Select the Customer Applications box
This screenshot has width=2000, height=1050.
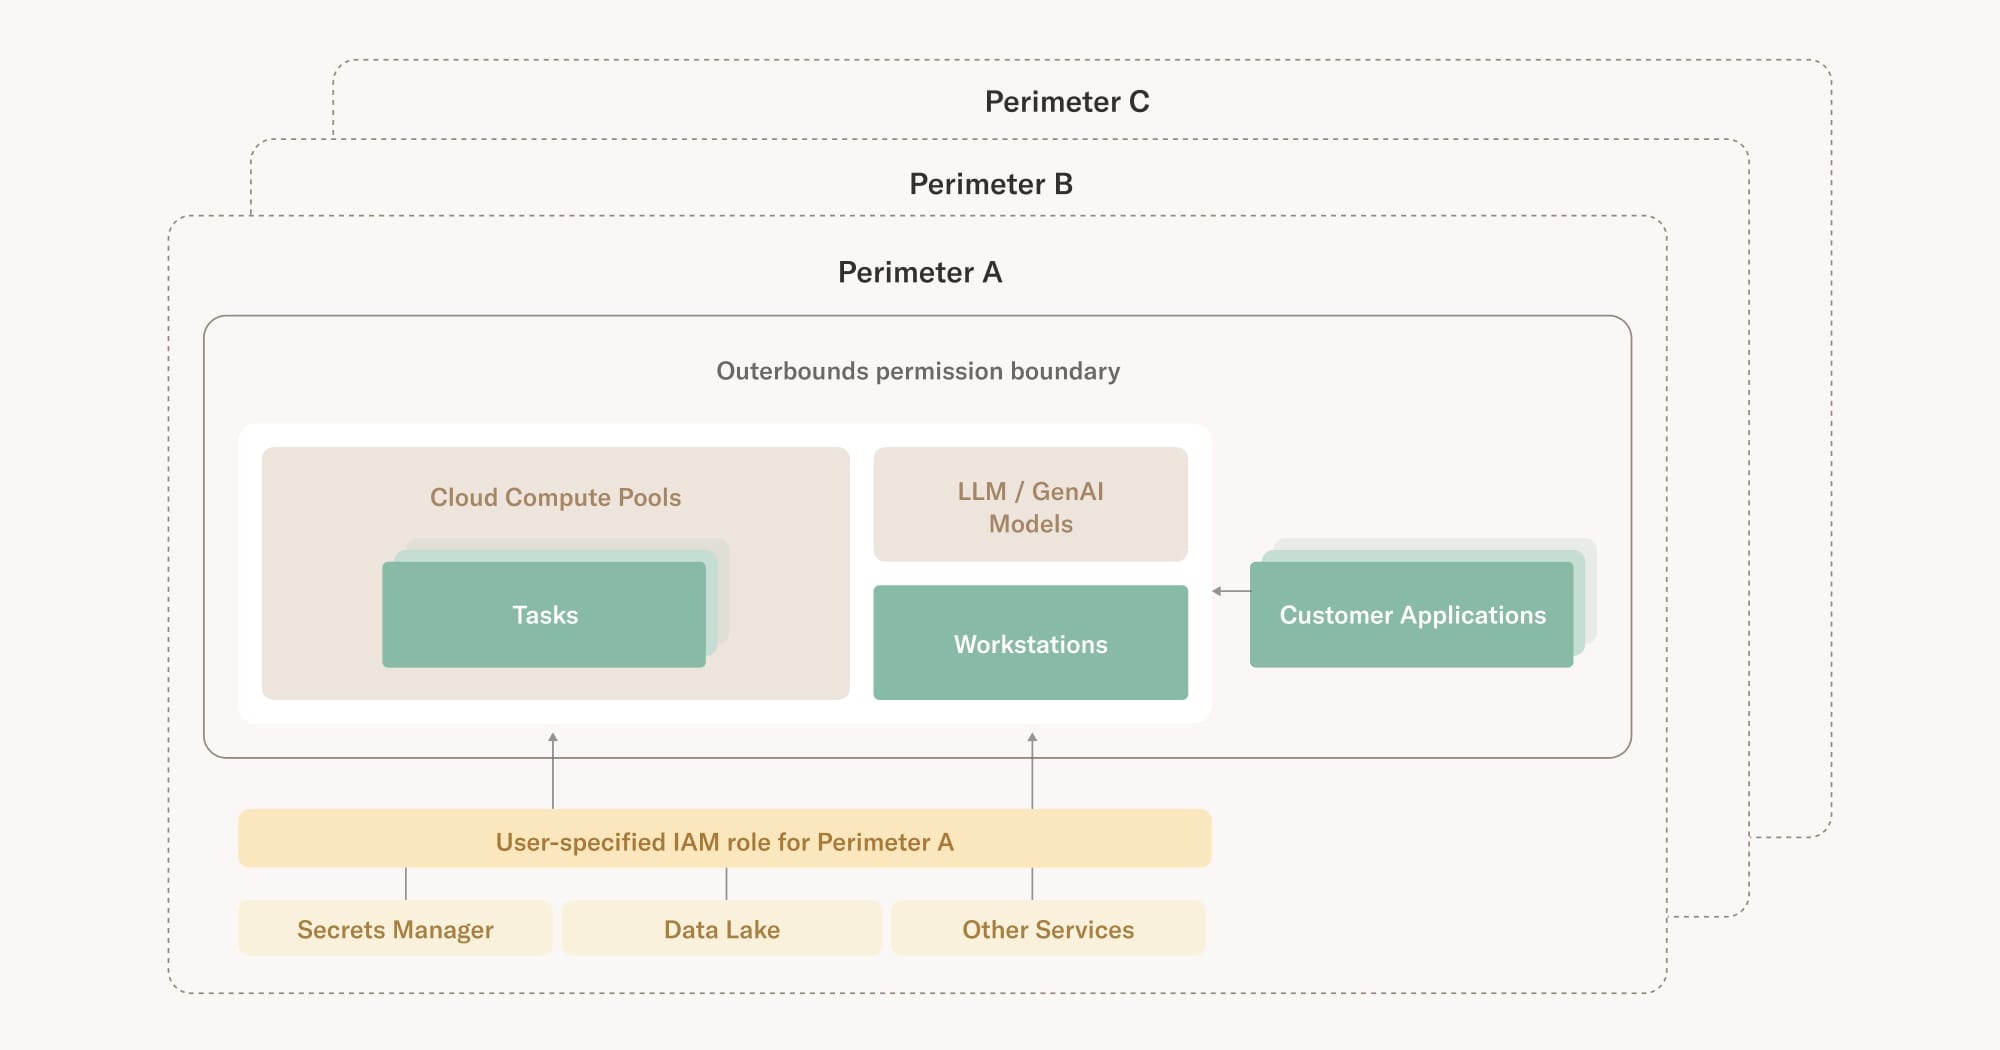click(x=1411, y=615)
